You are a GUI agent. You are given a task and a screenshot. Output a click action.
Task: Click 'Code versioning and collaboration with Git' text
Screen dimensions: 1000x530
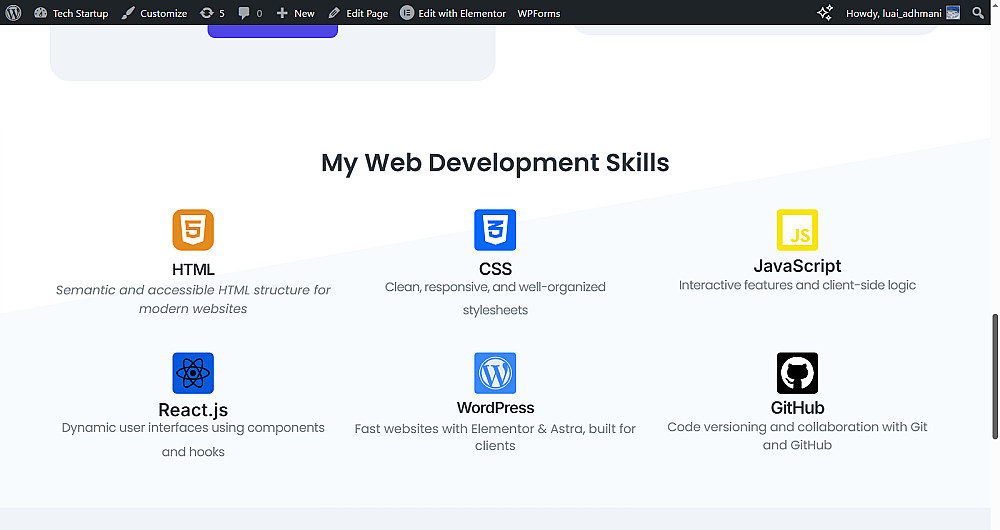point(797,436)
